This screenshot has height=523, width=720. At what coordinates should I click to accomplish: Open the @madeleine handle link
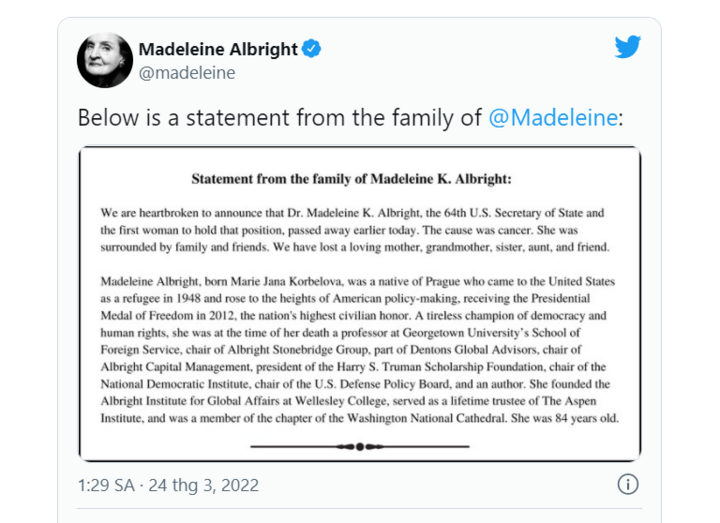coord(187,73)
